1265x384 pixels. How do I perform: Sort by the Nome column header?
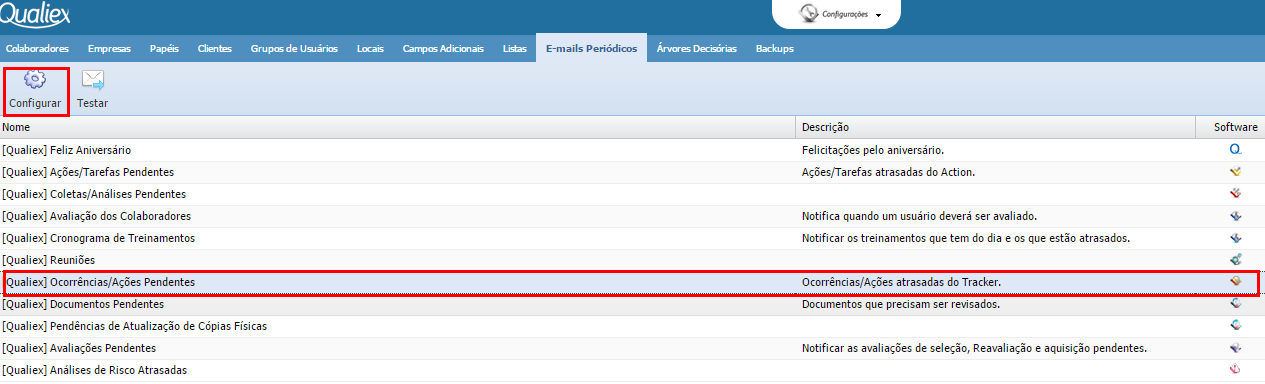tap(399, 127)
